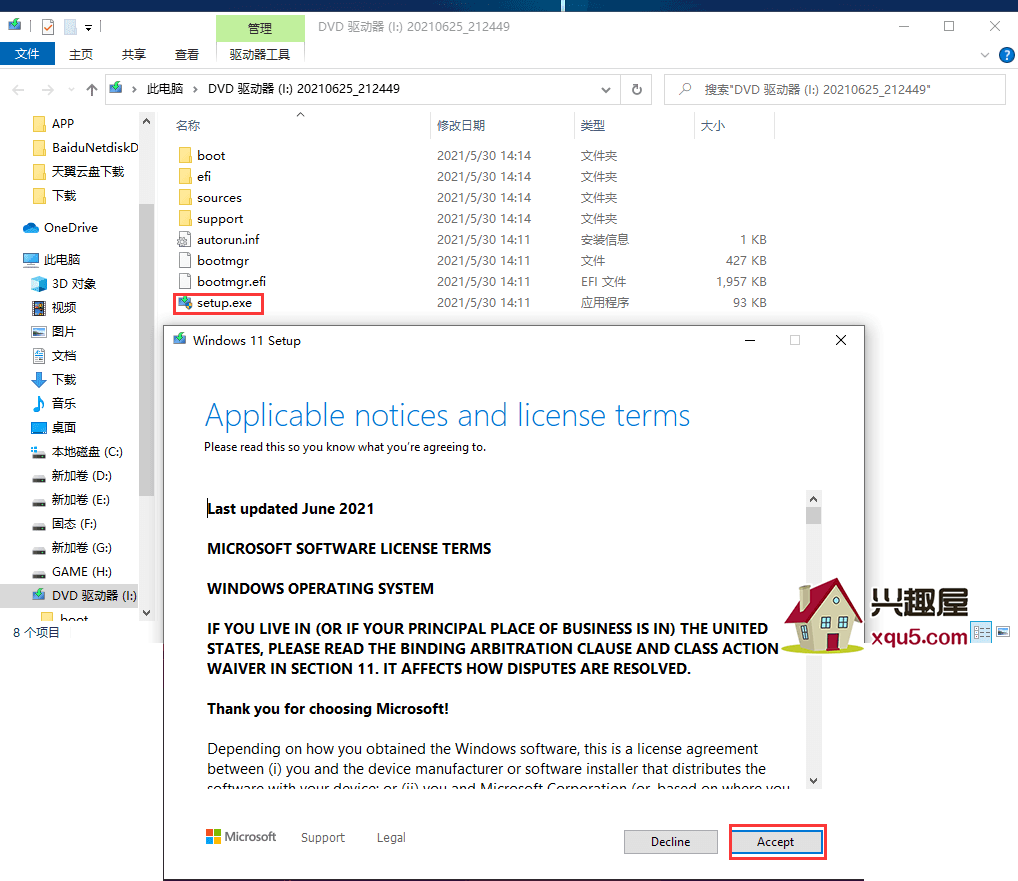The image size is (1018, 881).
Task: Go back with the back arrow
Action: coord(19,90)
